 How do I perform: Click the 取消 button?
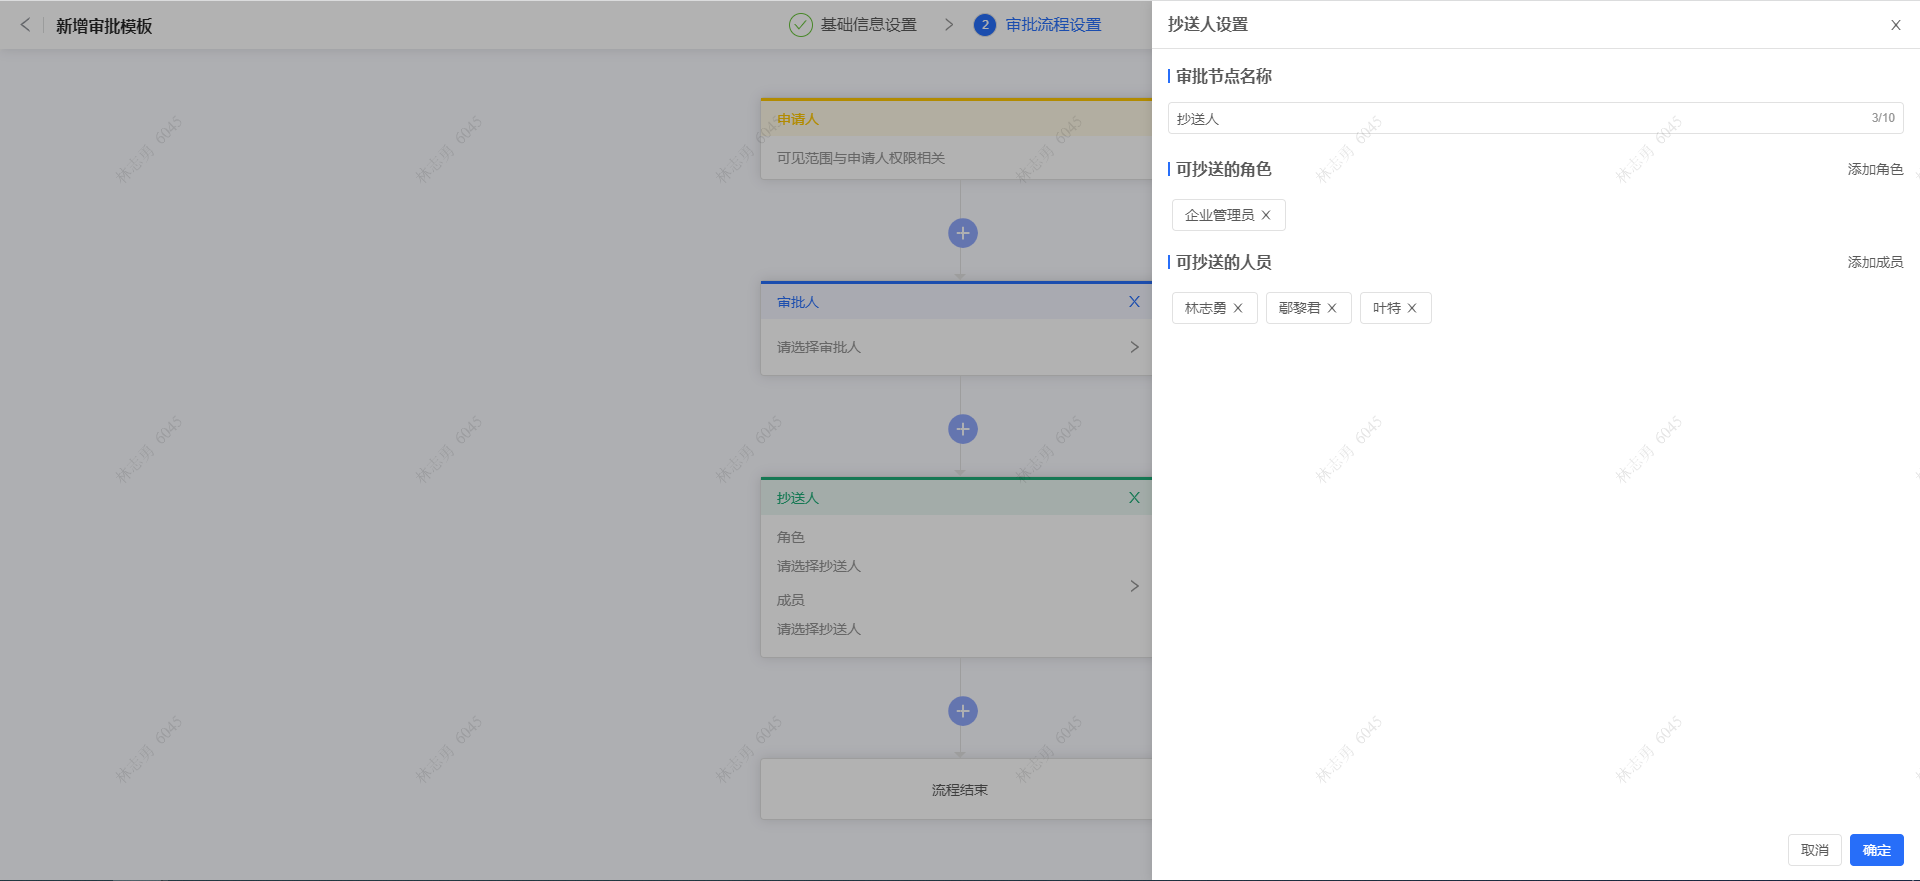click(1815, 850)
